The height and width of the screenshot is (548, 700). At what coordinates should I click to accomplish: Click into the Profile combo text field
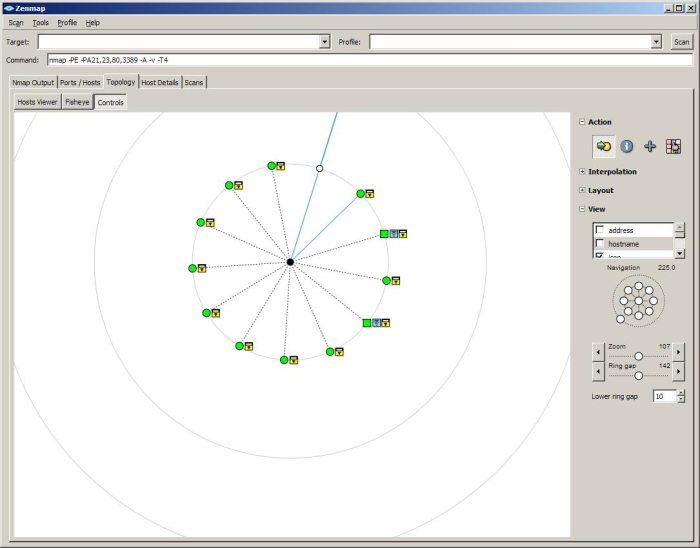click(x=510, y=42)
